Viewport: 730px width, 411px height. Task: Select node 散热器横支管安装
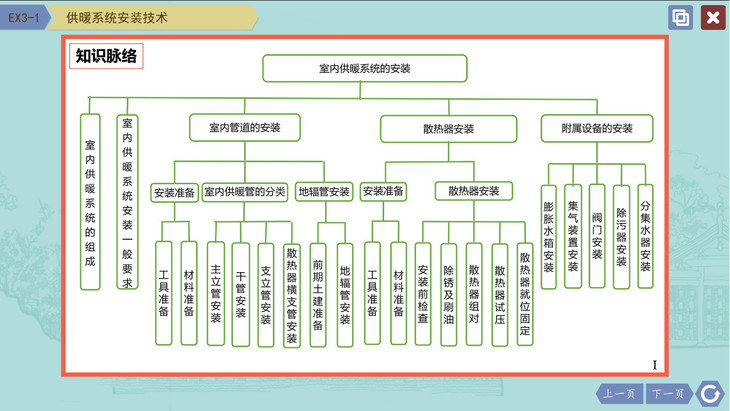tap(291, 296)
